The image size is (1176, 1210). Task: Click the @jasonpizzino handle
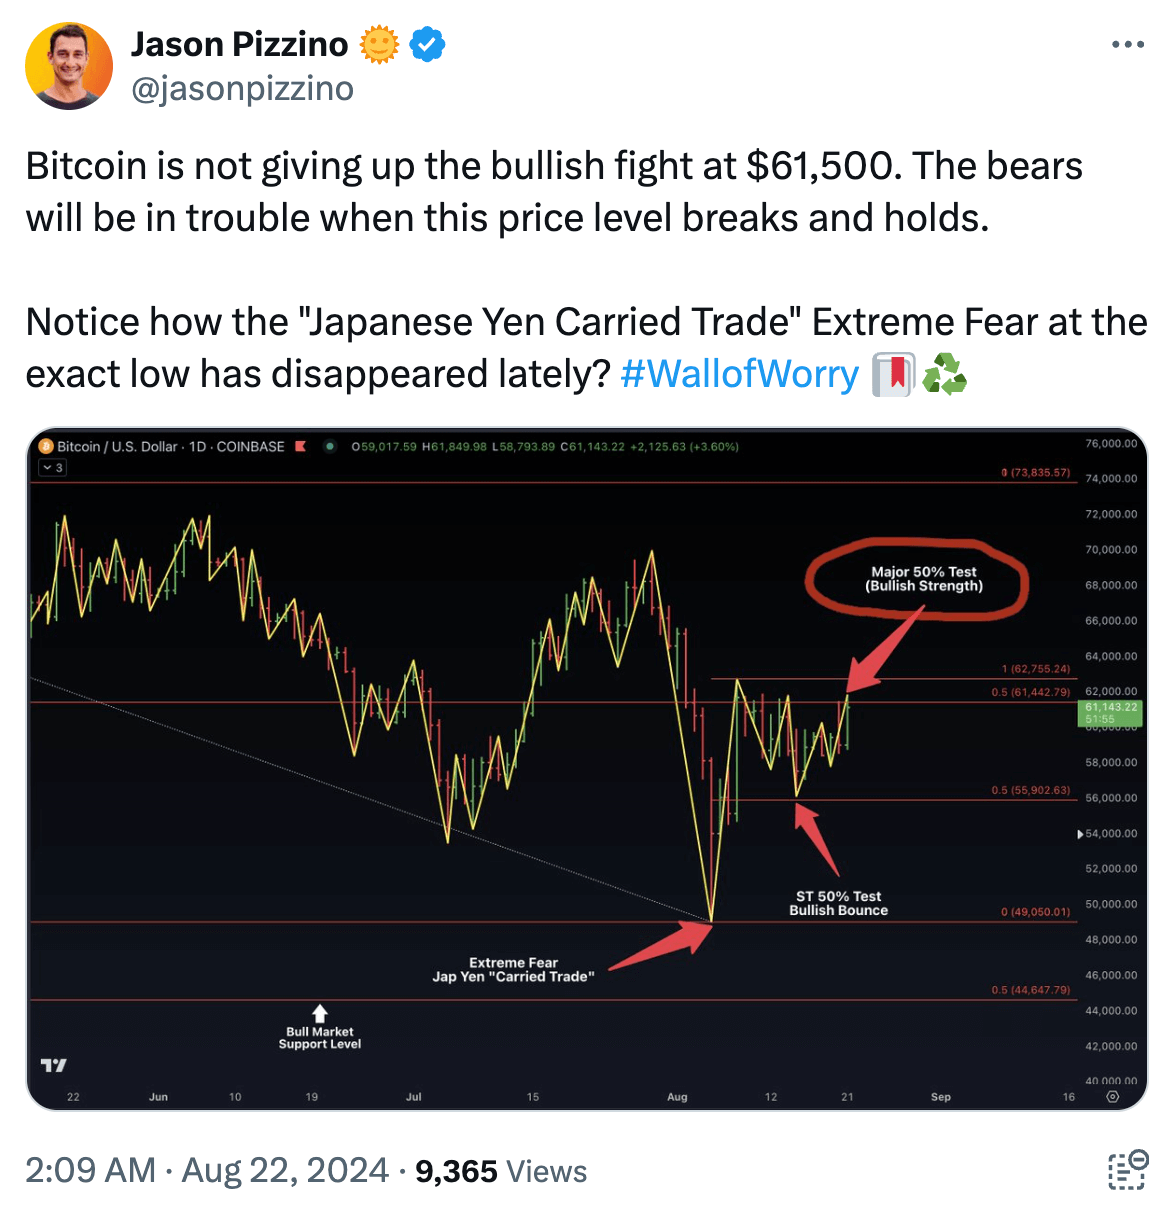(x=242, y=88)
